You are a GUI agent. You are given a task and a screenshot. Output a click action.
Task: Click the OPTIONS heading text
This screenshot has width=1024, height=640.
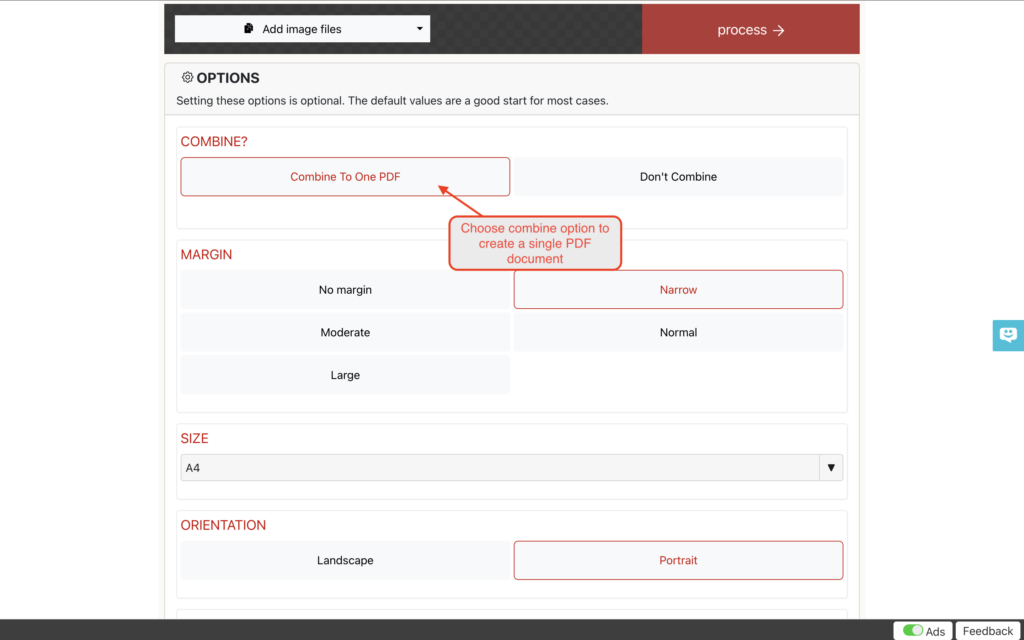click(x=228, y=78)
